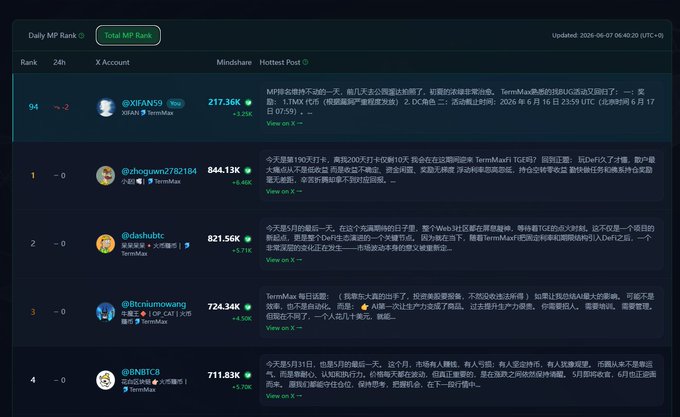Click the +3.25K mindshare change
This screenshot has height=417, width=680.
pyautogui.click(x=242, y=114)
